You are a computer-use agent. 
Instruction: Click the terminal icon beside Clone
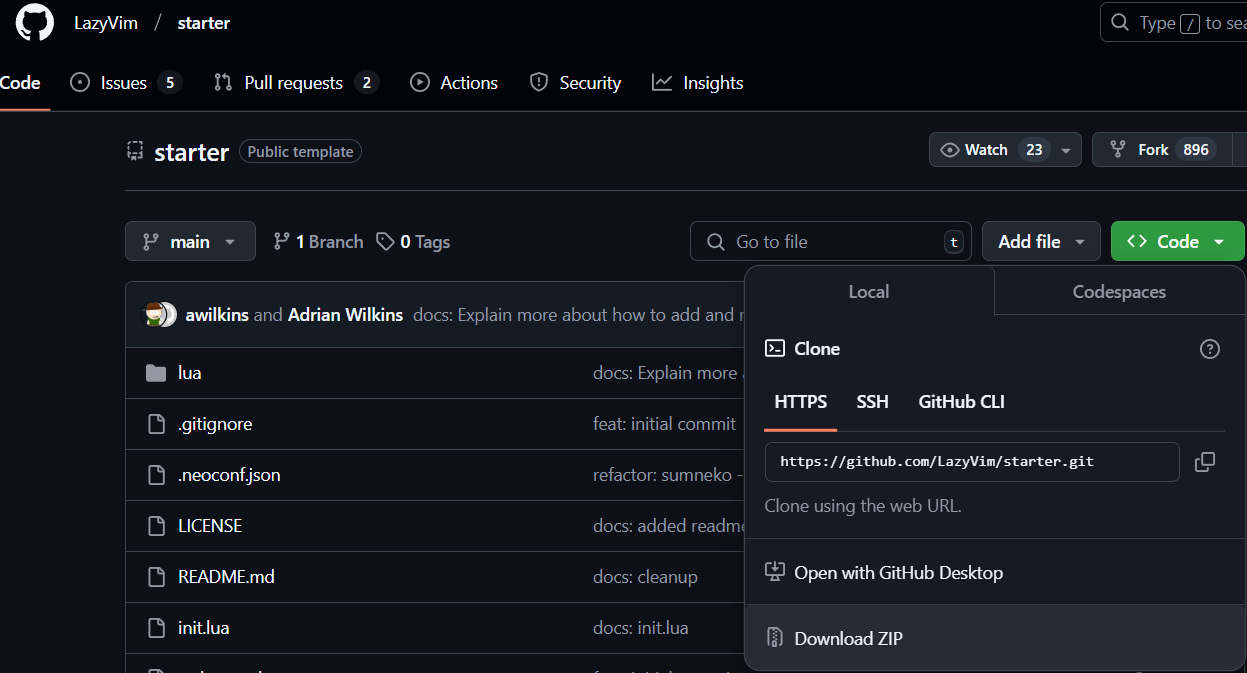(x=774, y=349)
